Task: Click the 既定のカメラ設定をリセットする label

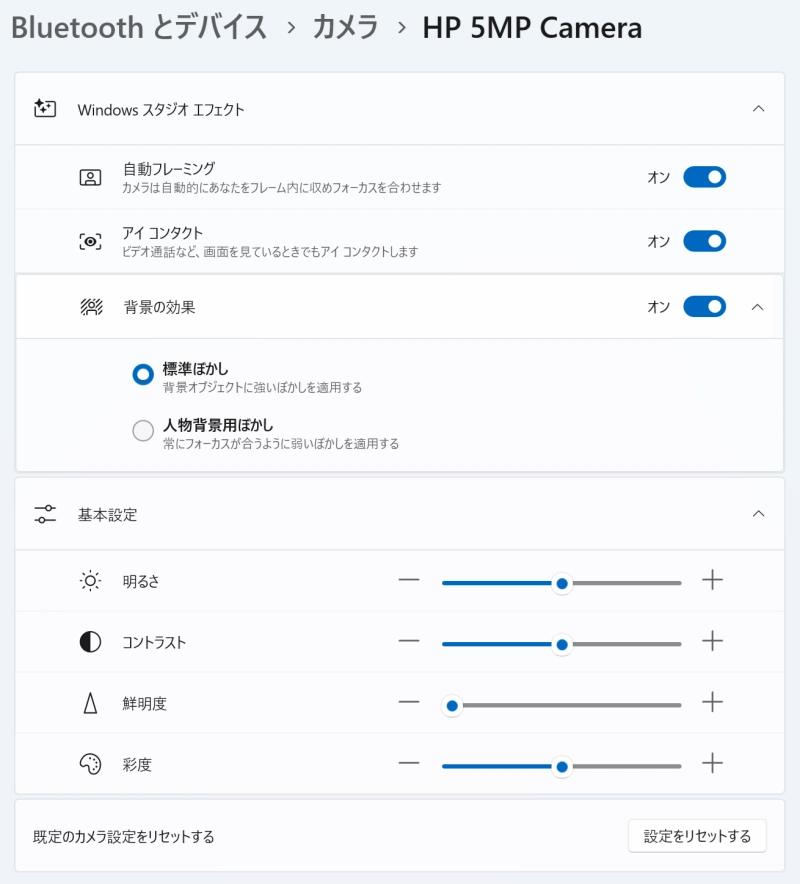Action: [123, 837]
